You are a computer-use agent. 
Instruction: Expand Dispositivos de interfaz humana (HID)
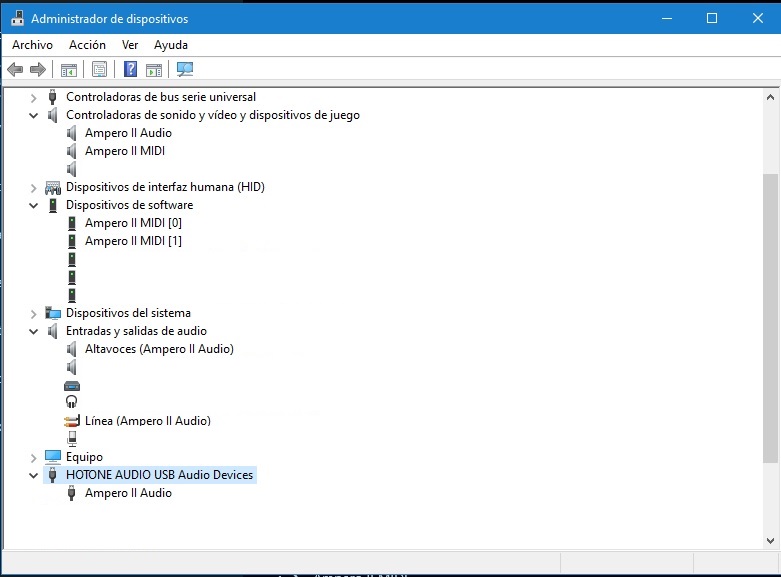(x=33, y=187)
